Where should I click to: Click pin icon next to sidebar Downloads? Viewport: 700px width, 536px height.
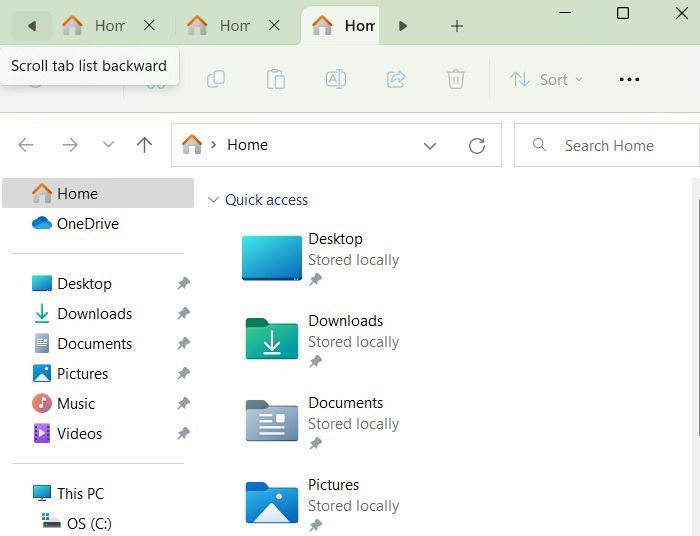[183, 313]
